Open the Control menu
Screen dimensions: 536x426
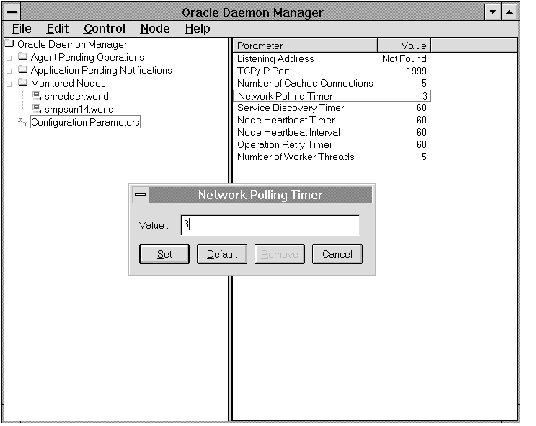104,29
